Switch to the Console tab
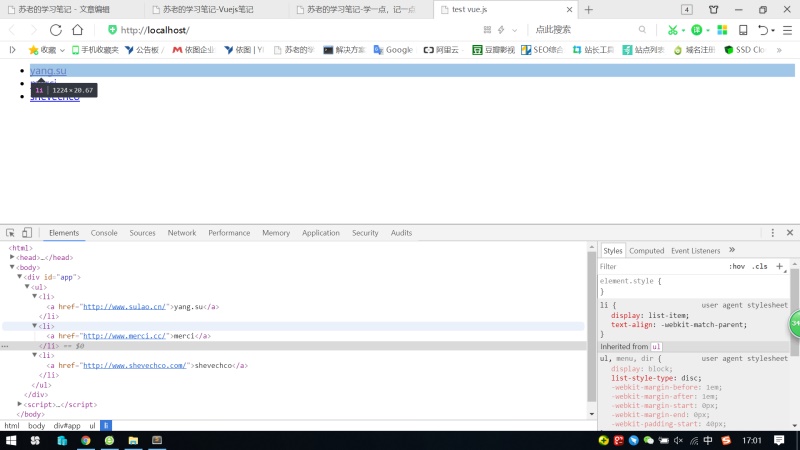This screenshot has height=450, width=800. (104, 233)
